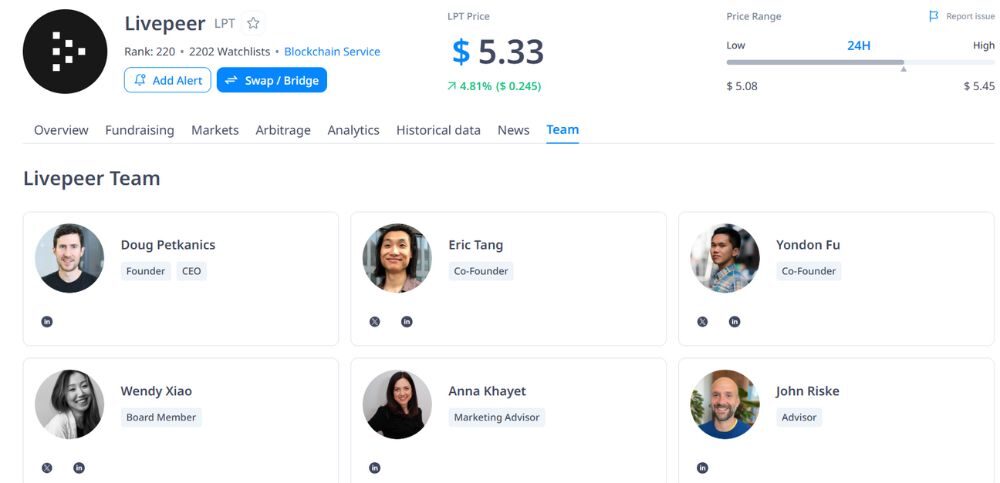This screenshot has height=483, width=1000.
Task: Click the Board Member tag
Action: pyautogui.click(x=161, y=417)
